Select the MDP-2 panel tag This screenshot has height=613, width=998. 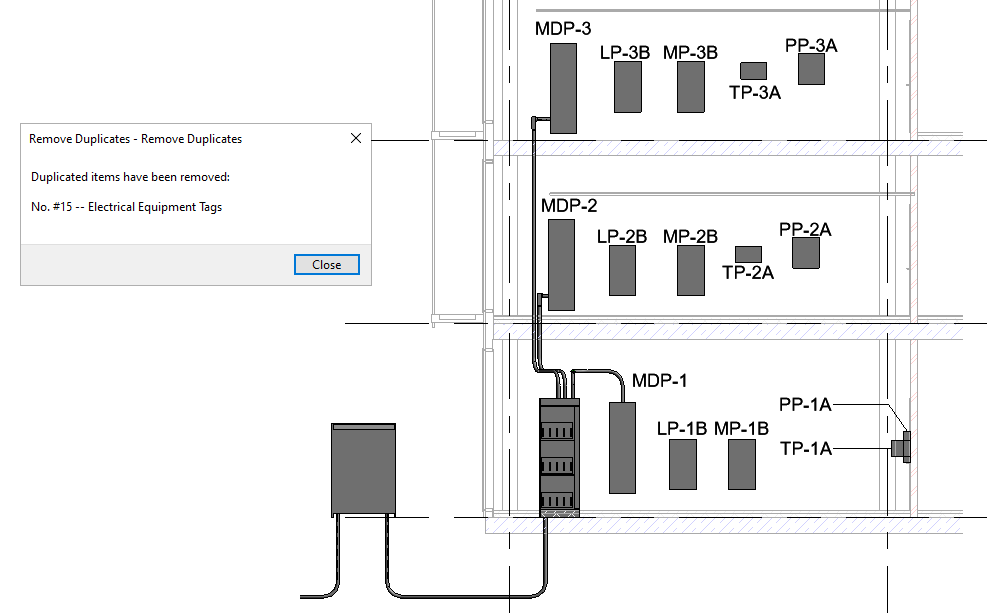pos(569,206)
